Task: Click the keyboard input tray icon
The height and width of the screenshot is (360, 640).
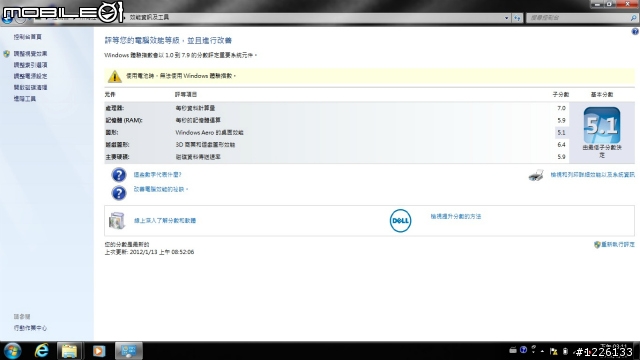Action: coord(513,350)
